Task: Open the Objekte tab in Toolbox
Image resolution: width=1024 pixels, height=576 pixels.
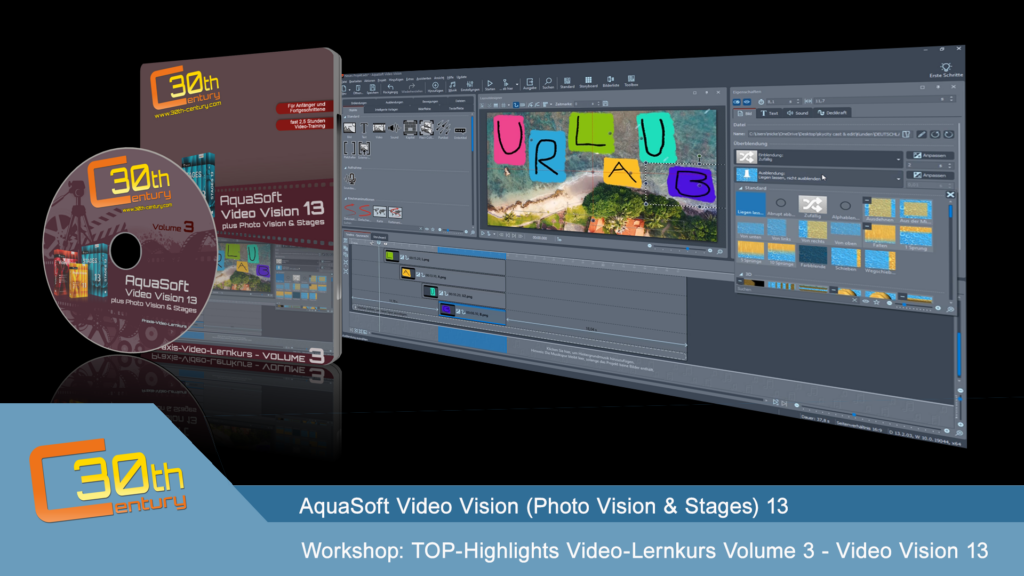Action: coord(353,110)
